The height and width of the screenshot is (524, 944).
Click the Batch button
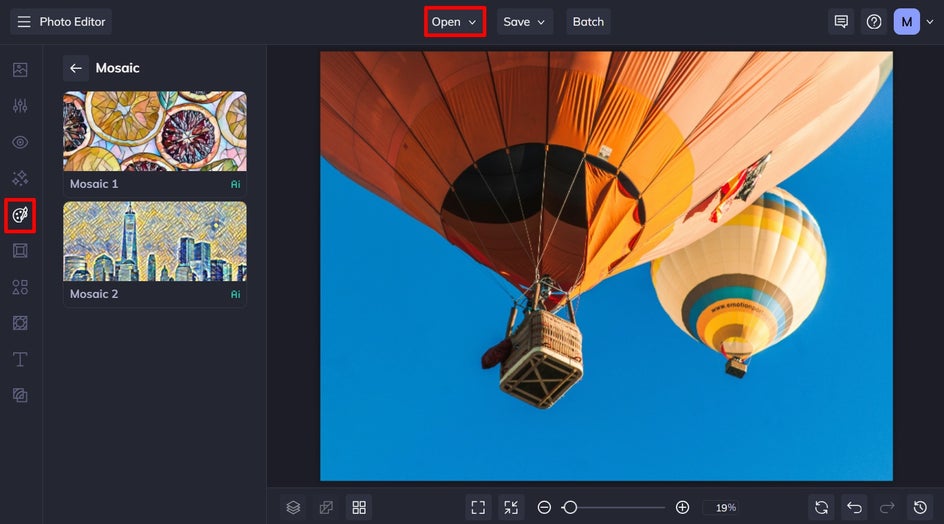[x=588, y=22]
